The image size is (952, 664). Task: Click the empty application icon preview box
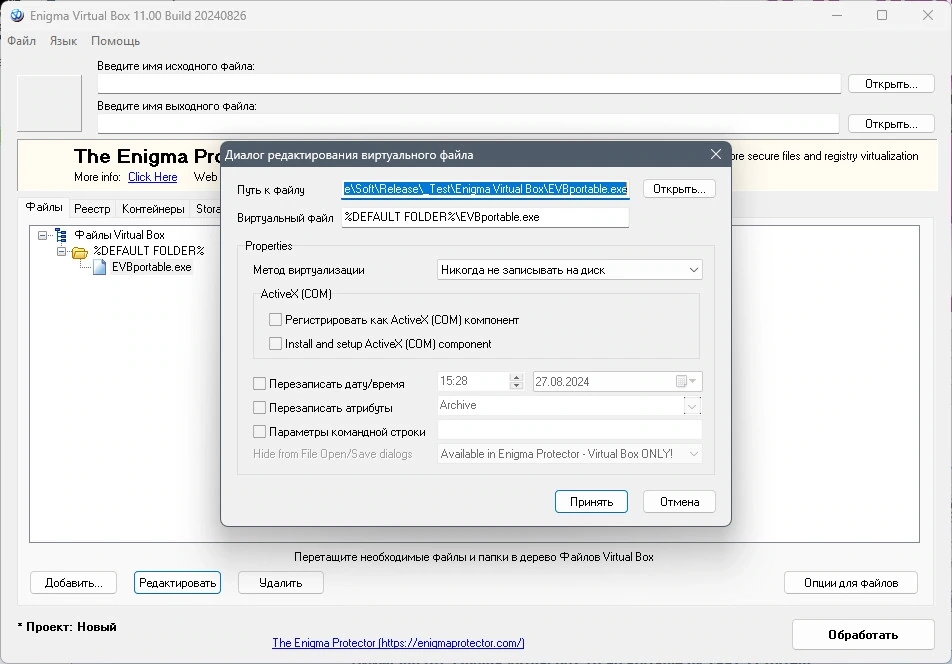click(49, 103)
